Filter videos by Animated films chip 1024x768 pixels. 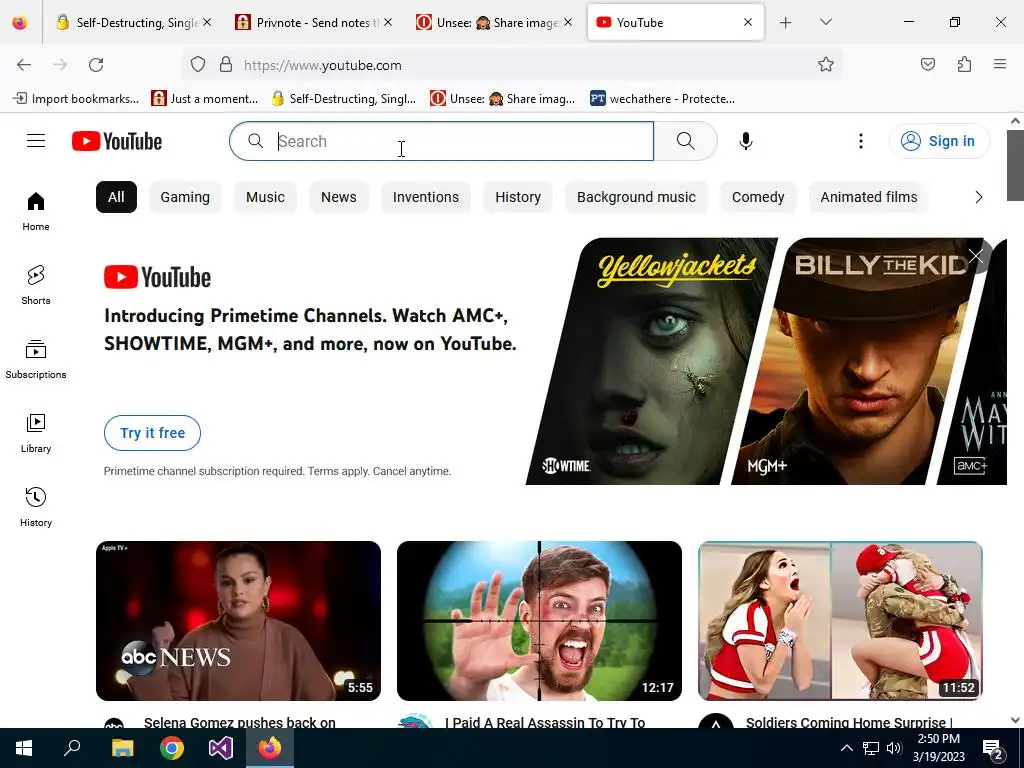coord(869,197)
